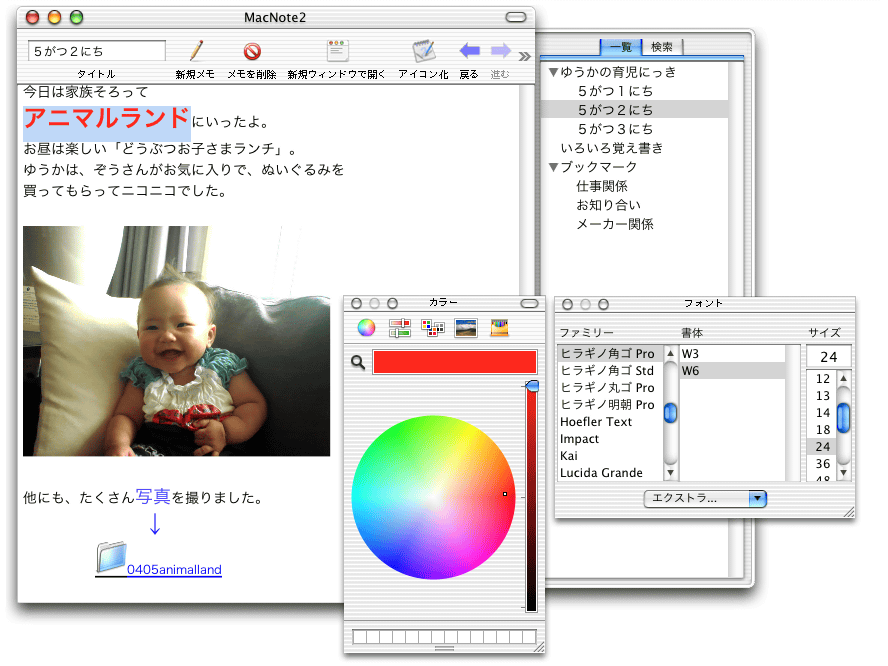Select お知り合い bookmark
This screenshot has width=888, height=666.
(x=608, y=205)
